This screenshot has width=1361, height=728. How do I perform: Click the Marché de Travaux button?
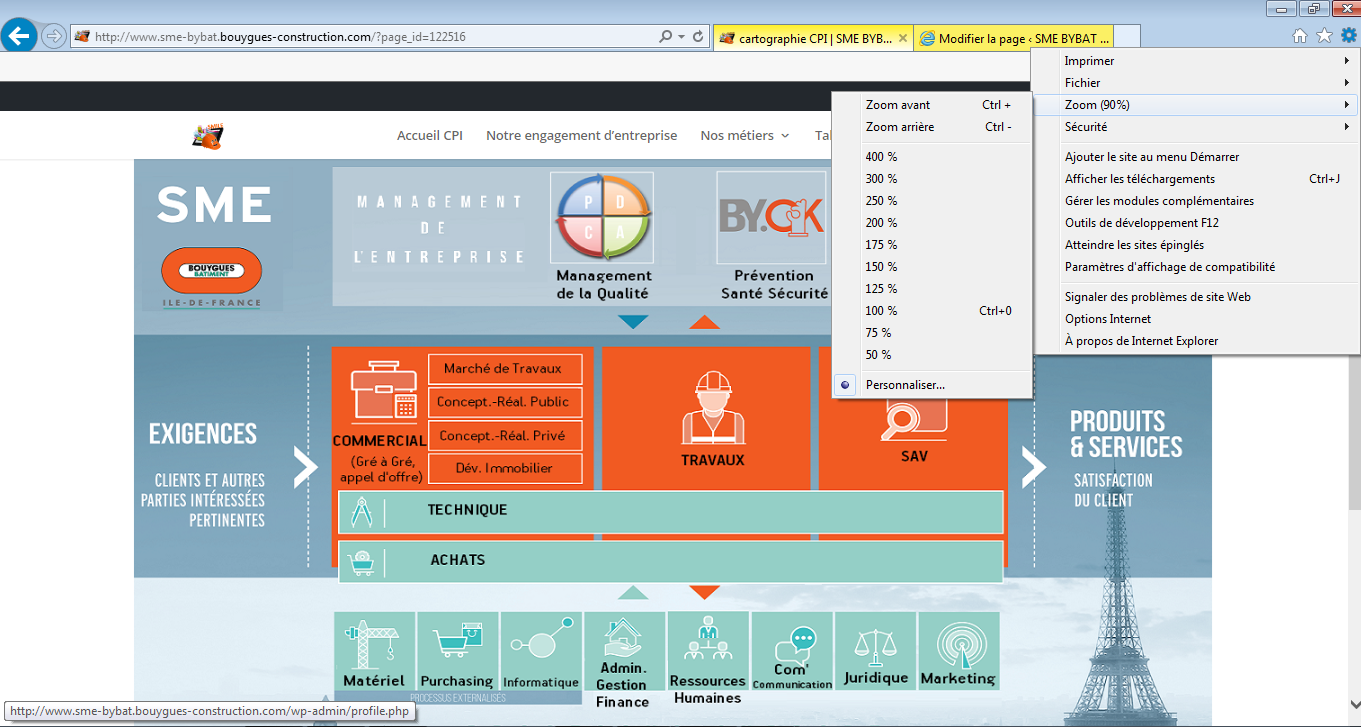503,369
